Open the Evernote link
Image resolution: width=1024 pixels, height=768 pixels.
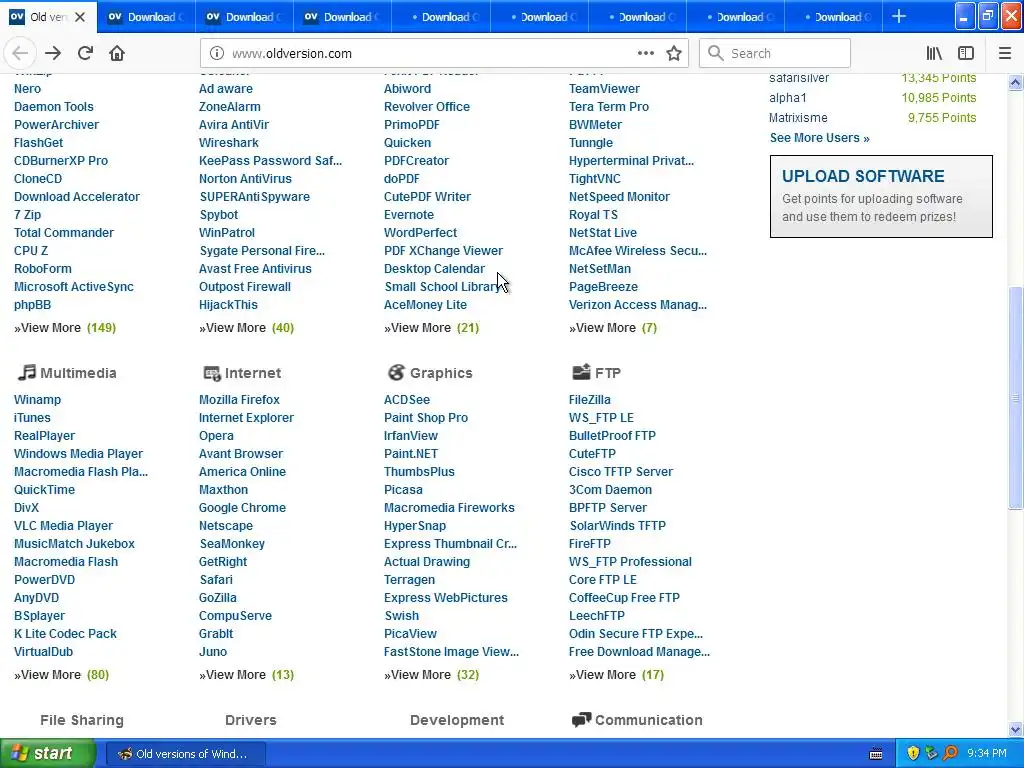[409, 215]
